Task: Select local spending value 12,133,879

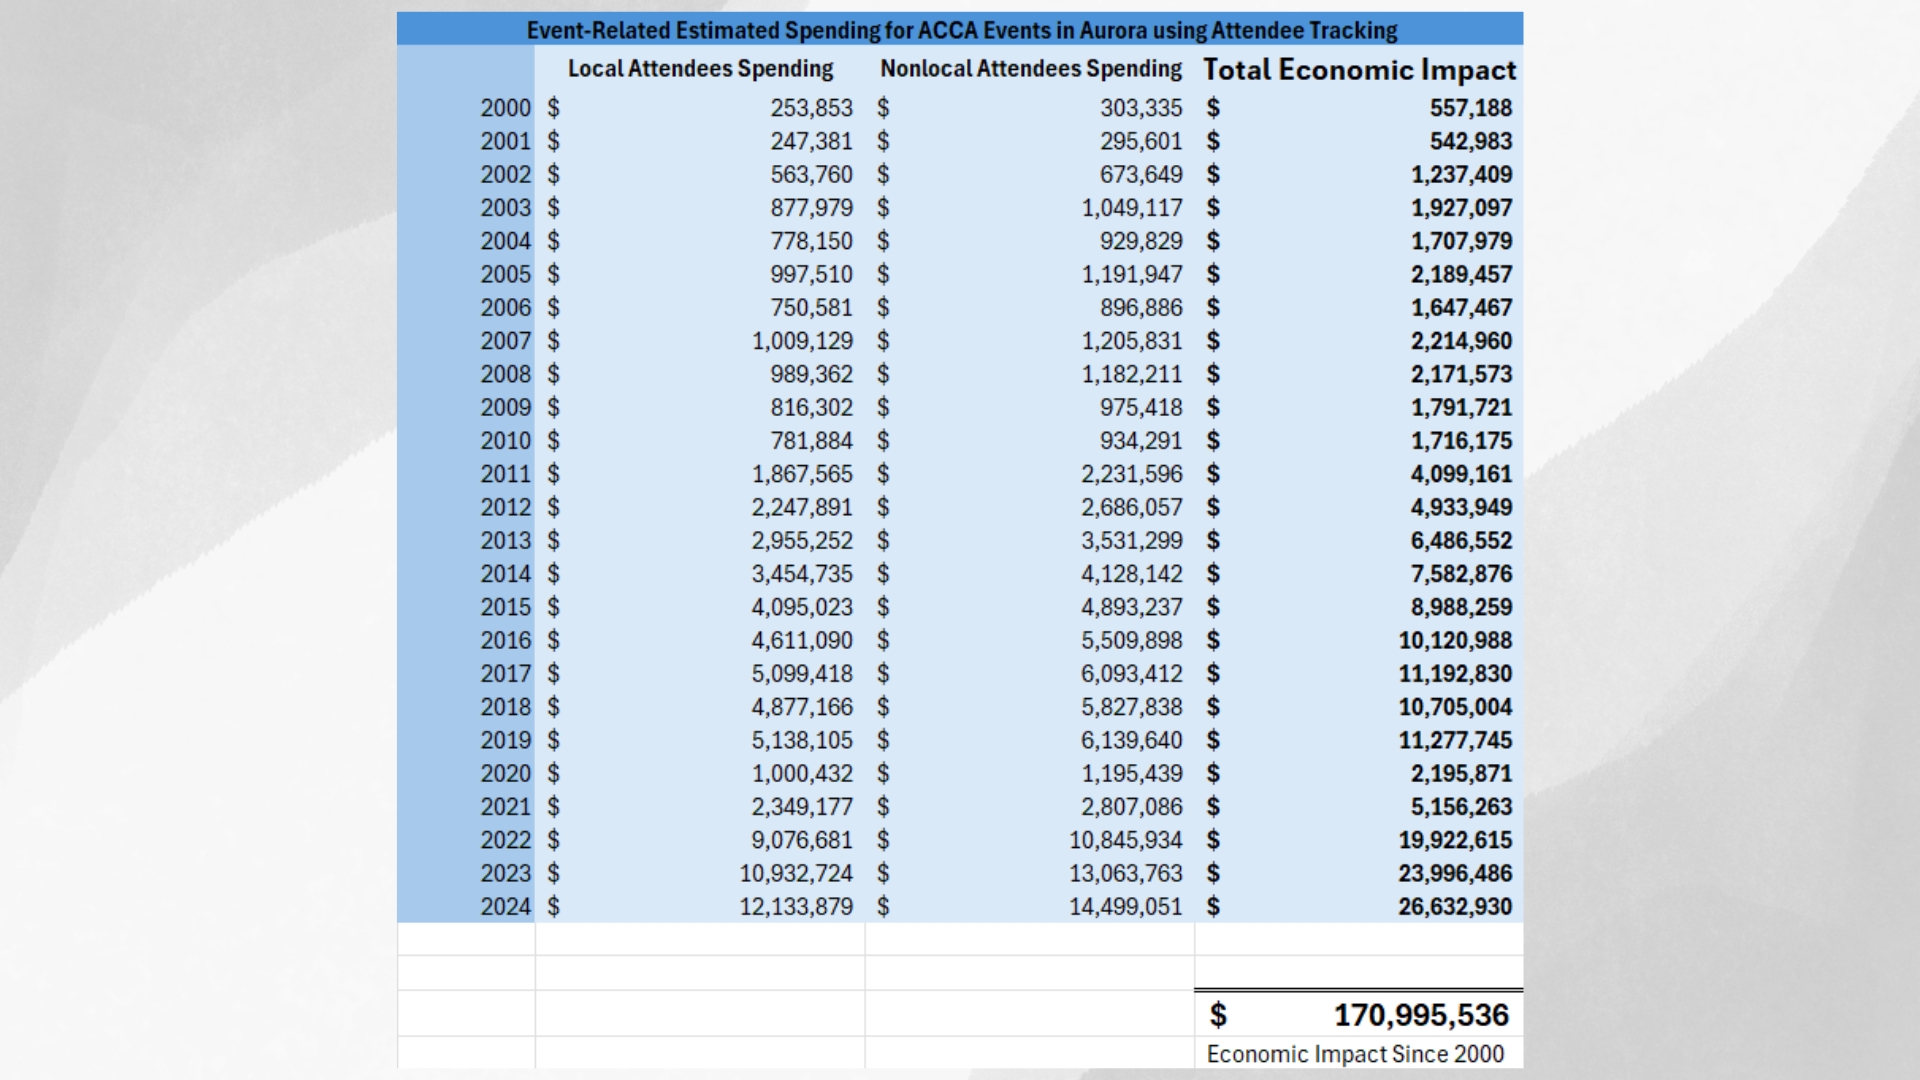Action: pyautogui.click(x=796, y=906)
